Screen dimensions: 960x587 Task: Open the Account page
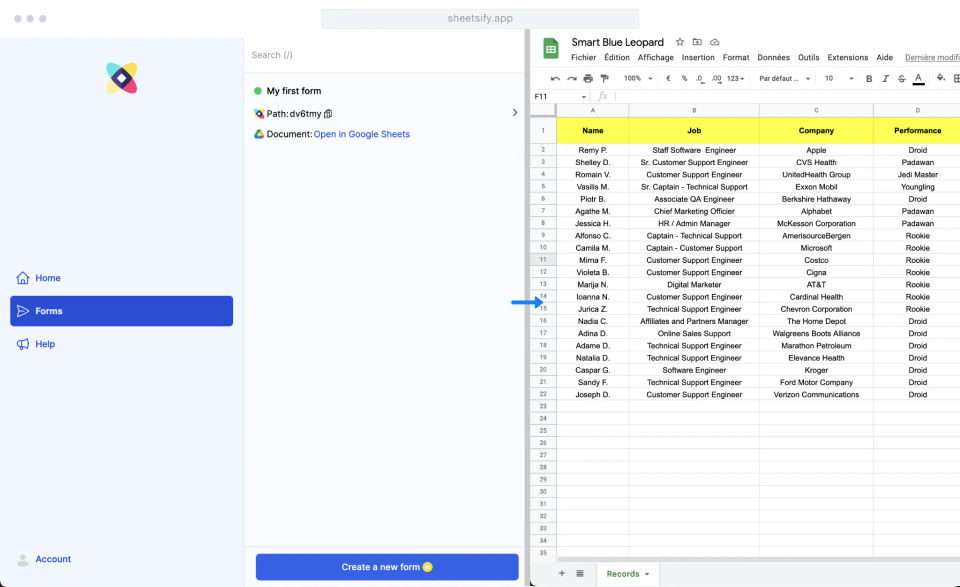pyautogui.click(x=53, y=559)
